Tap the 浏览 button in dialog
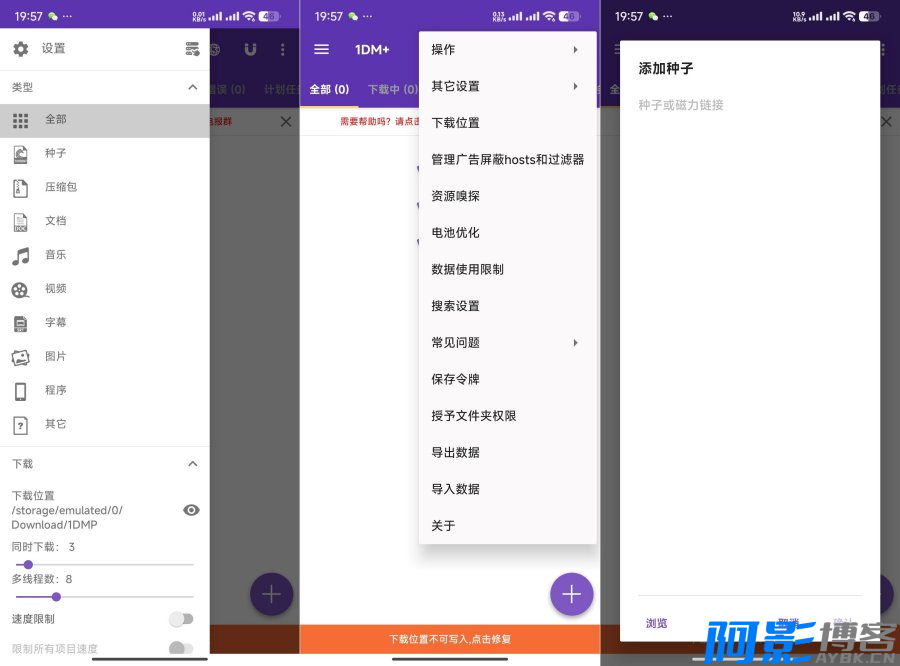The height and width of the screenshot is (666, 900). tap(657, 623)
